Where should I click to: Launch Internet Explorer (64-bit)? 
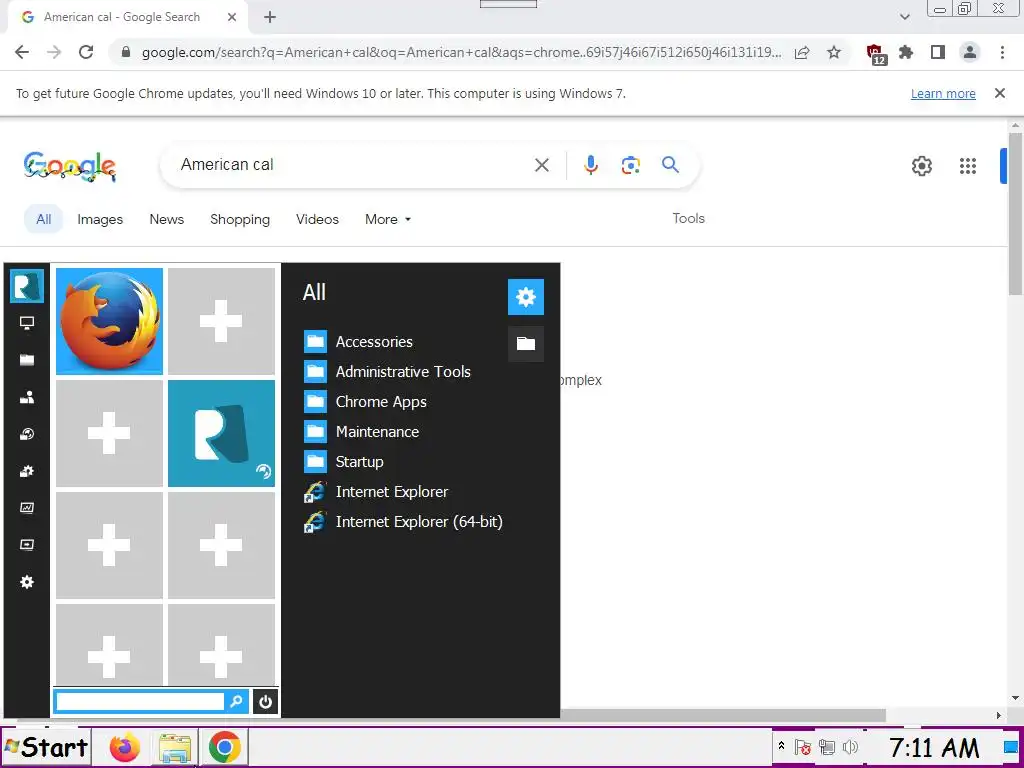pos(404,522)
